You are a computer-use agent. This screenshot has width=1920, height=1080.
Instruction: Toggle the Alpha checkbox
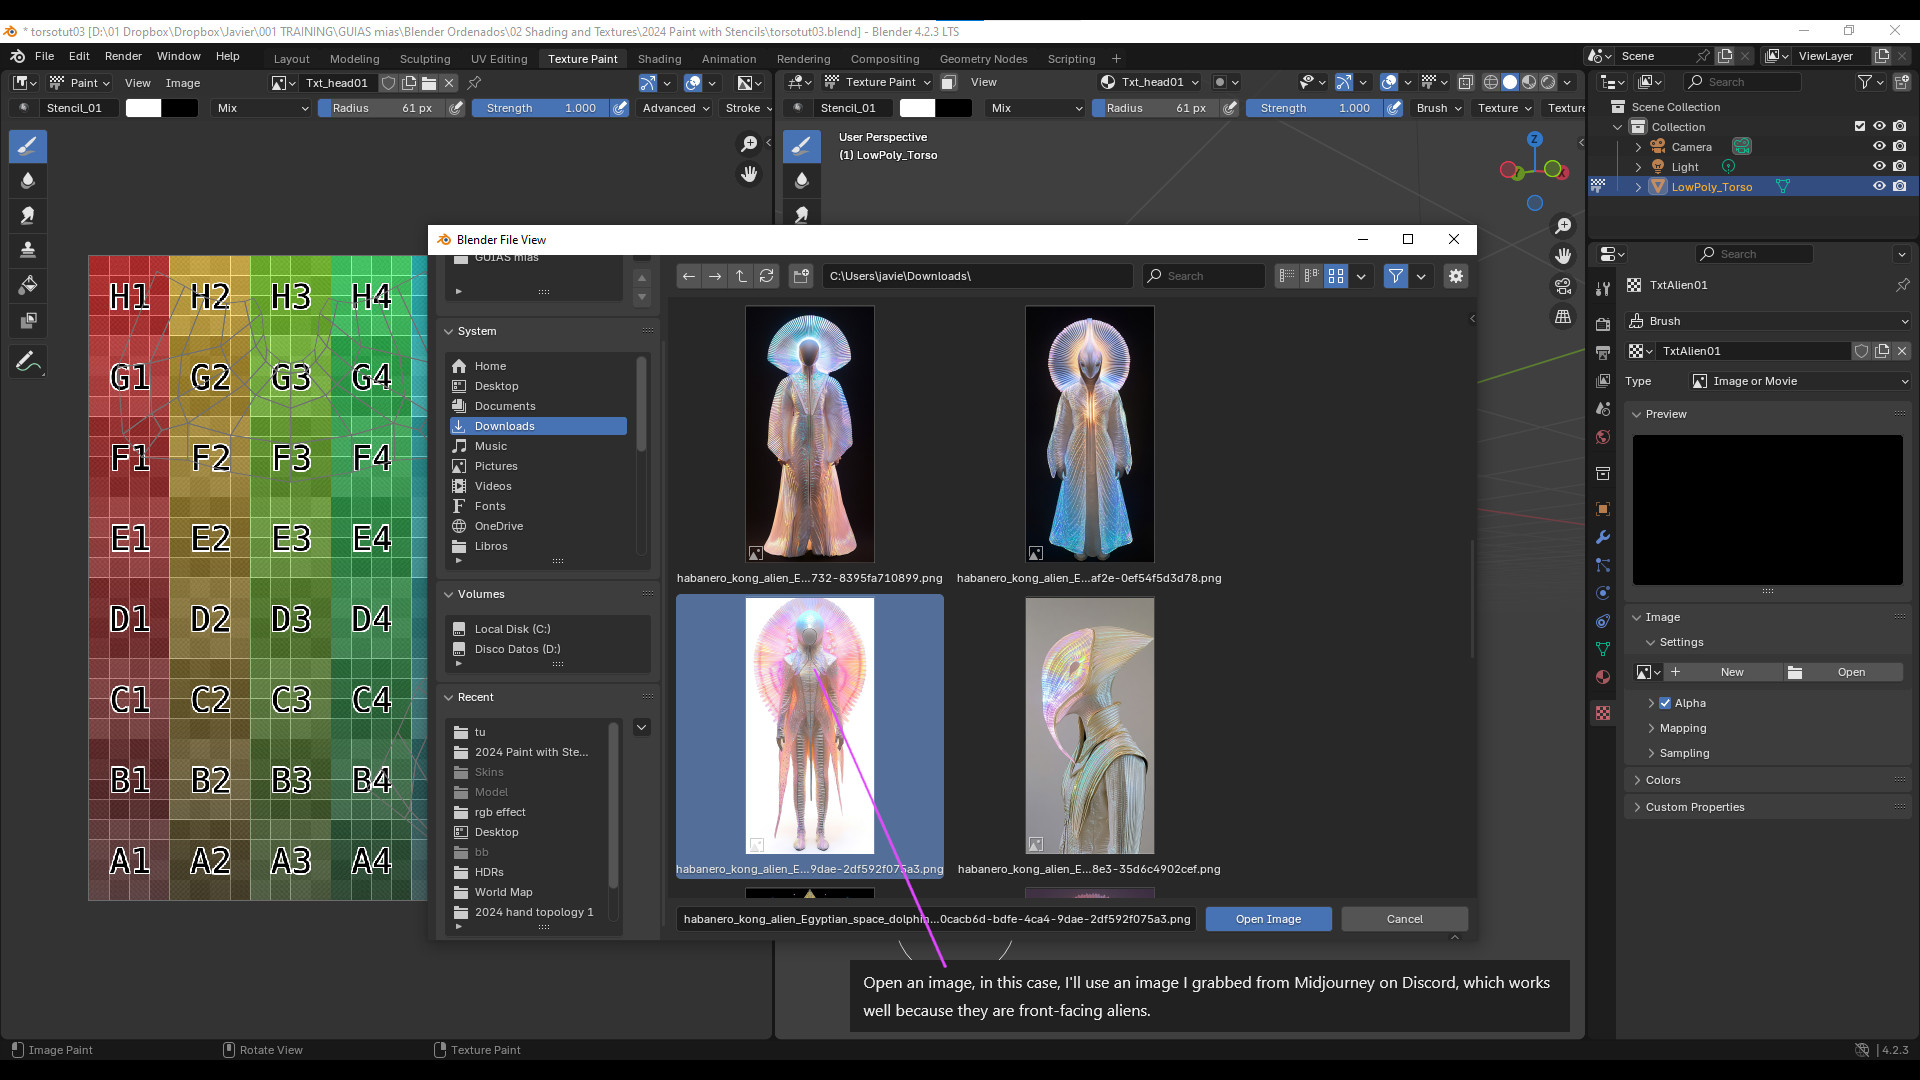1665,703
